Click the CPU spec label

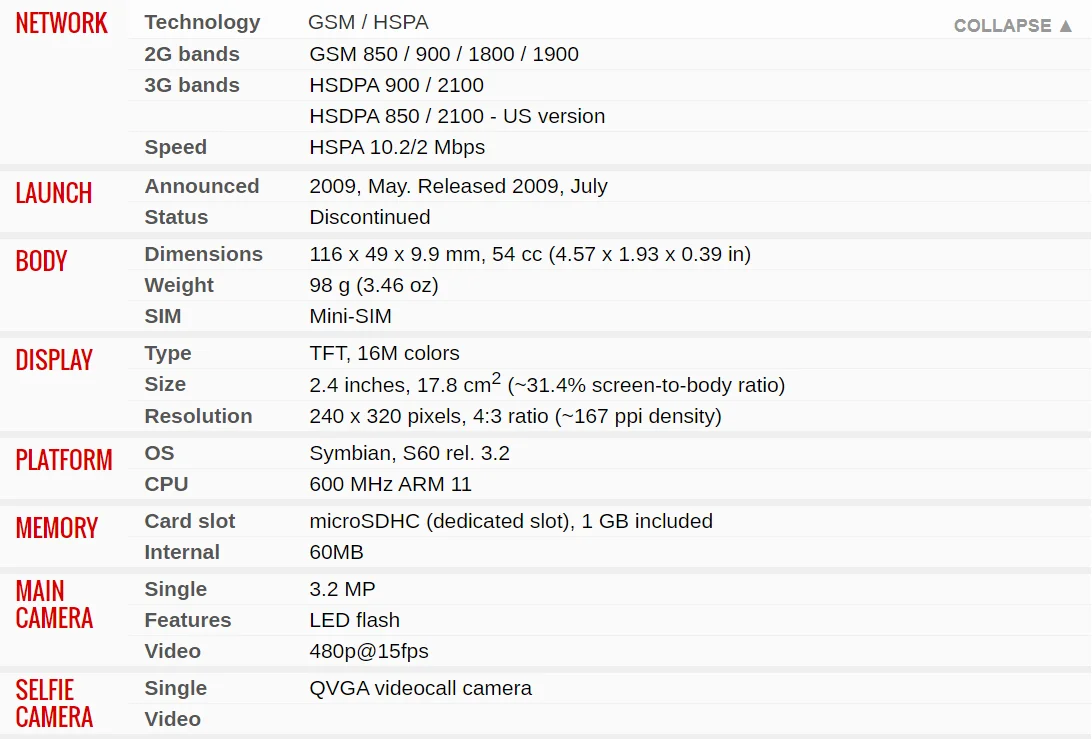[166, 484]
